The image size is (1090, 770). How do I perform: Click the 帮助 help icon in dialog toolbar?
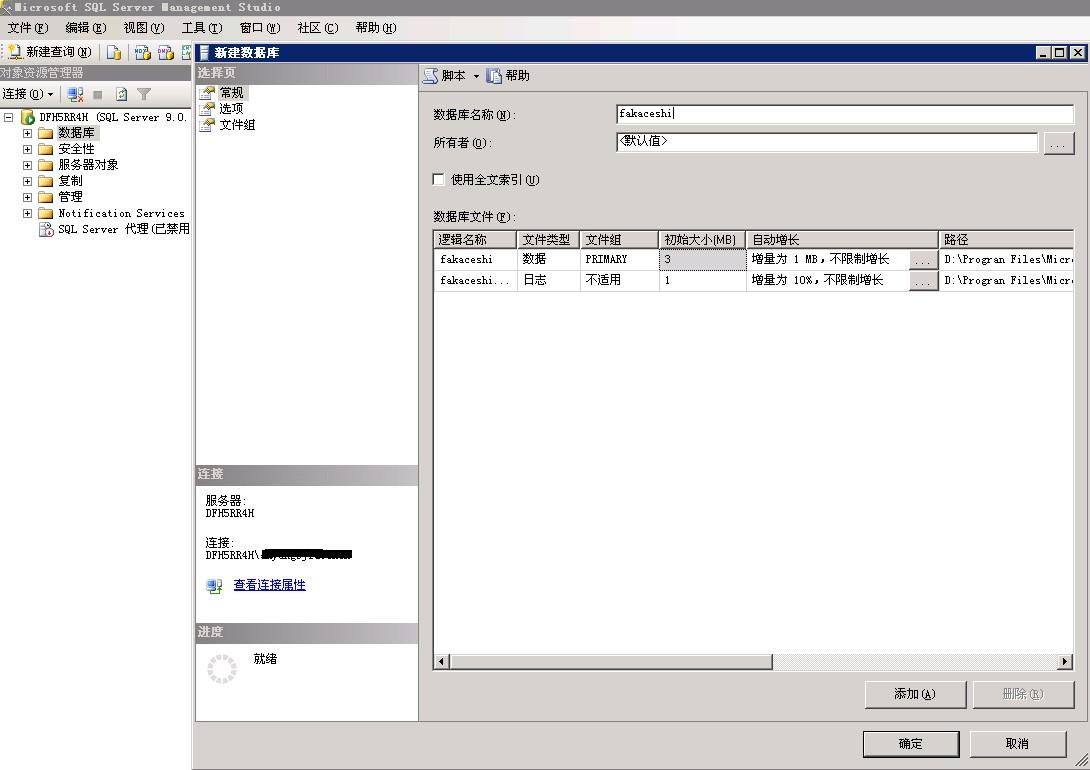494,76
